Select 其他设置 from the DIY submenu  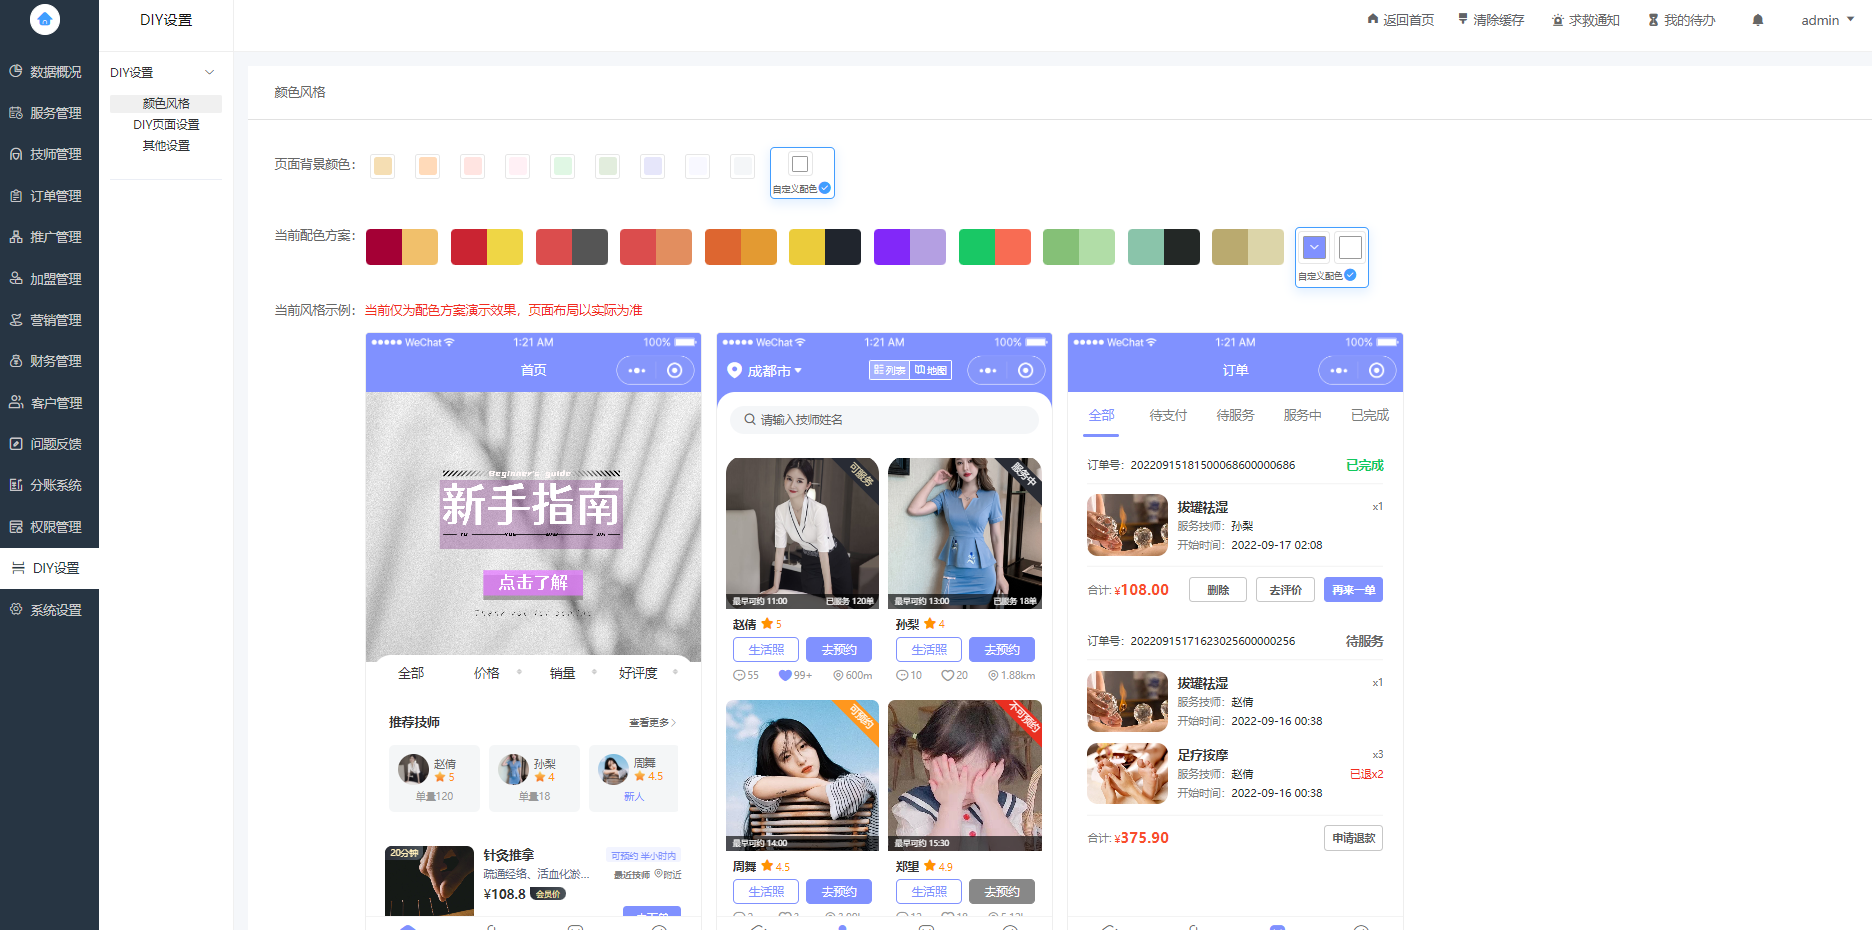(x=166, y=145)
